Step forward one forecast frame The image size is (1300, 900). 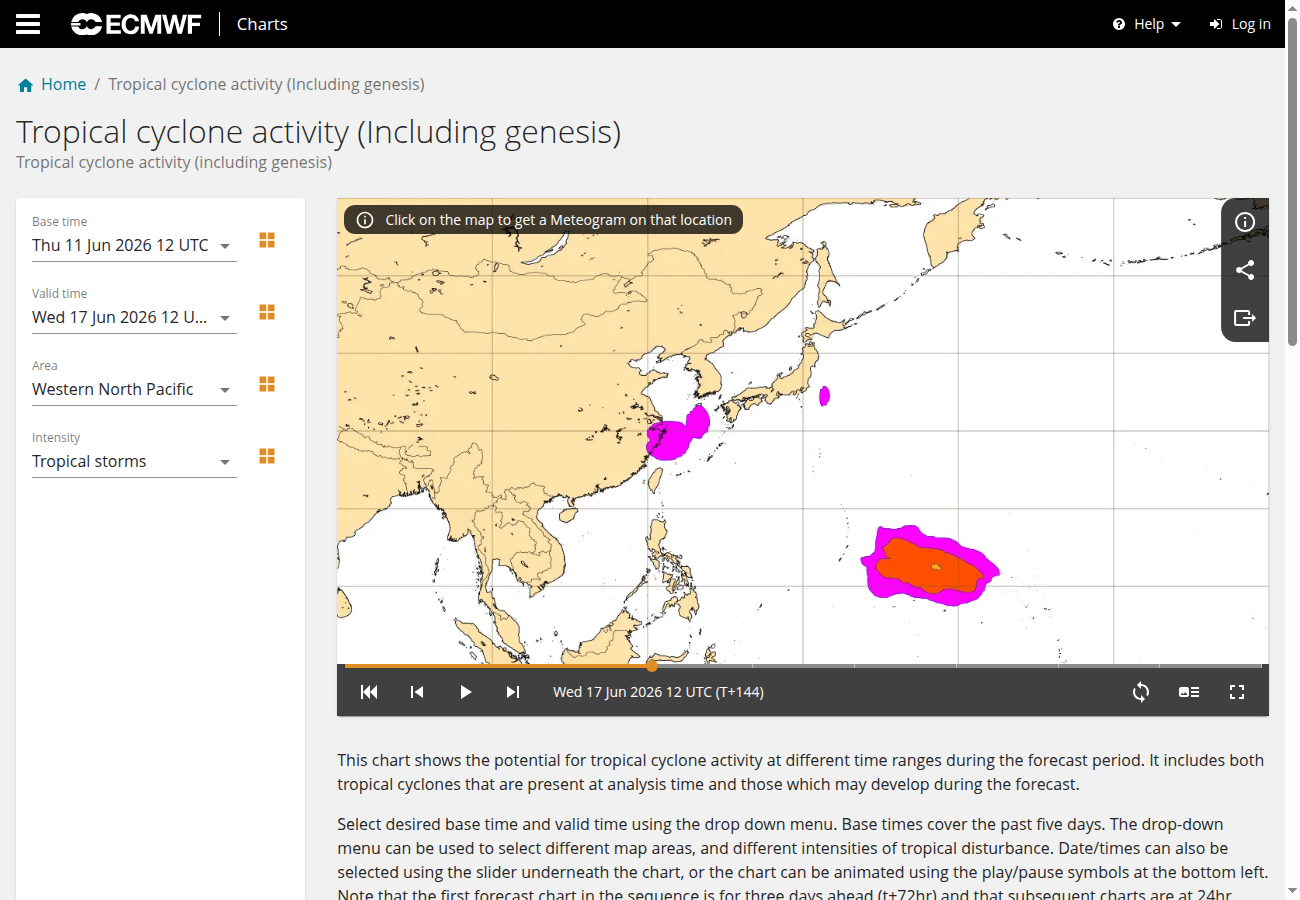[x=513, y=692]
